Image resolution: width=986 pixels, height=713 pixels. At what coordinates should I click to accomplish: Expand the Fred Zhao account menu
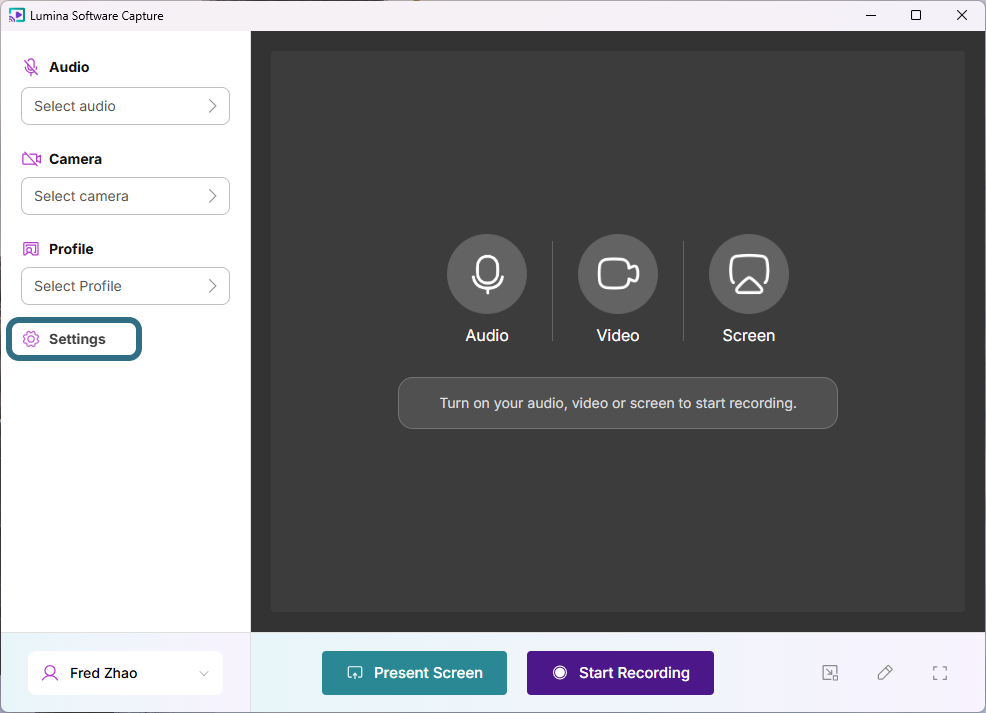[125, 673]
